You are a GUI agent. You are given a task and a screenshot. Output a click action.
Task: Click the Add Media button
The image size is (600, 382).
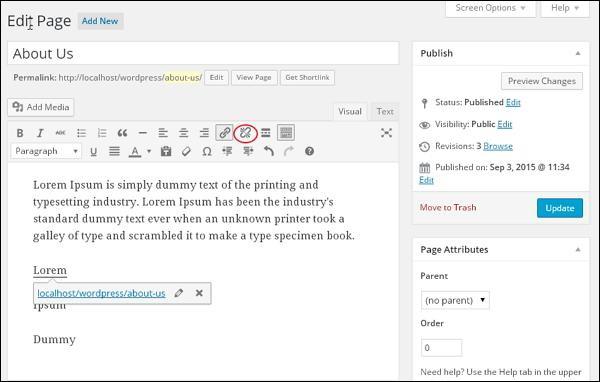(x=41, y=107)
